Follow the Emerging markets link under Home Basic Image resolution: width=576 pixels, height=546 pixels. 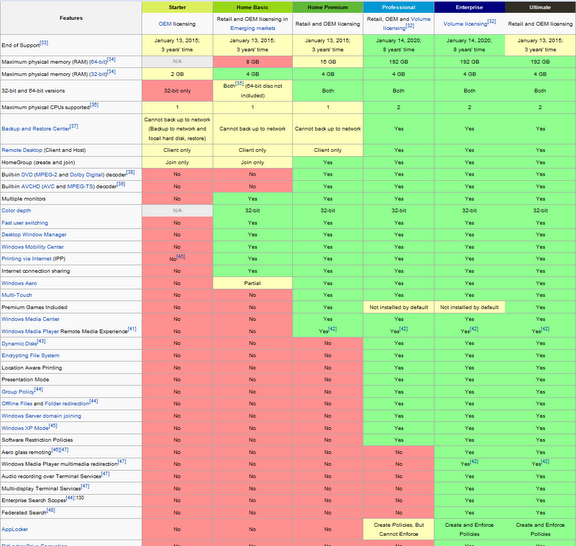click(253, 28)
